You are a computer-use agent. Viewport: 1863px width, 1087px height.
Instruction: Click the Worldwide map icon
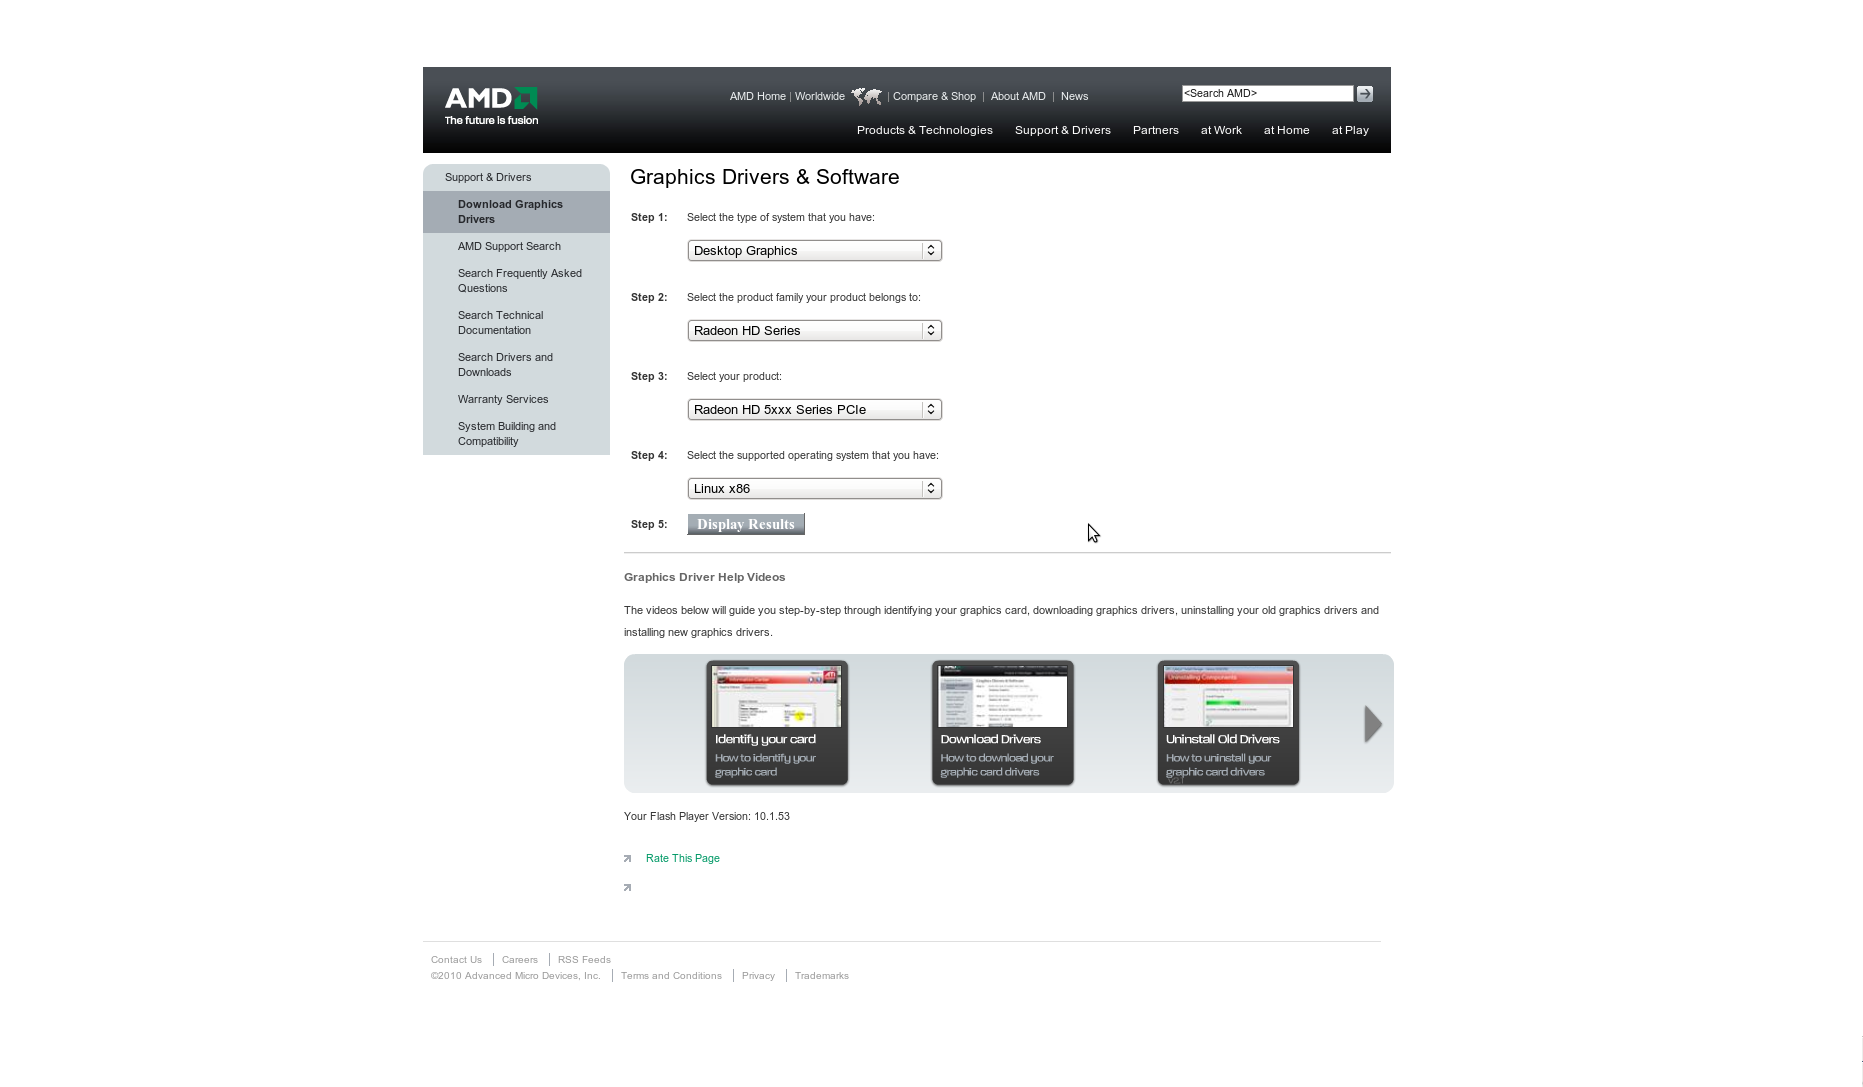(x=866, y=96)
